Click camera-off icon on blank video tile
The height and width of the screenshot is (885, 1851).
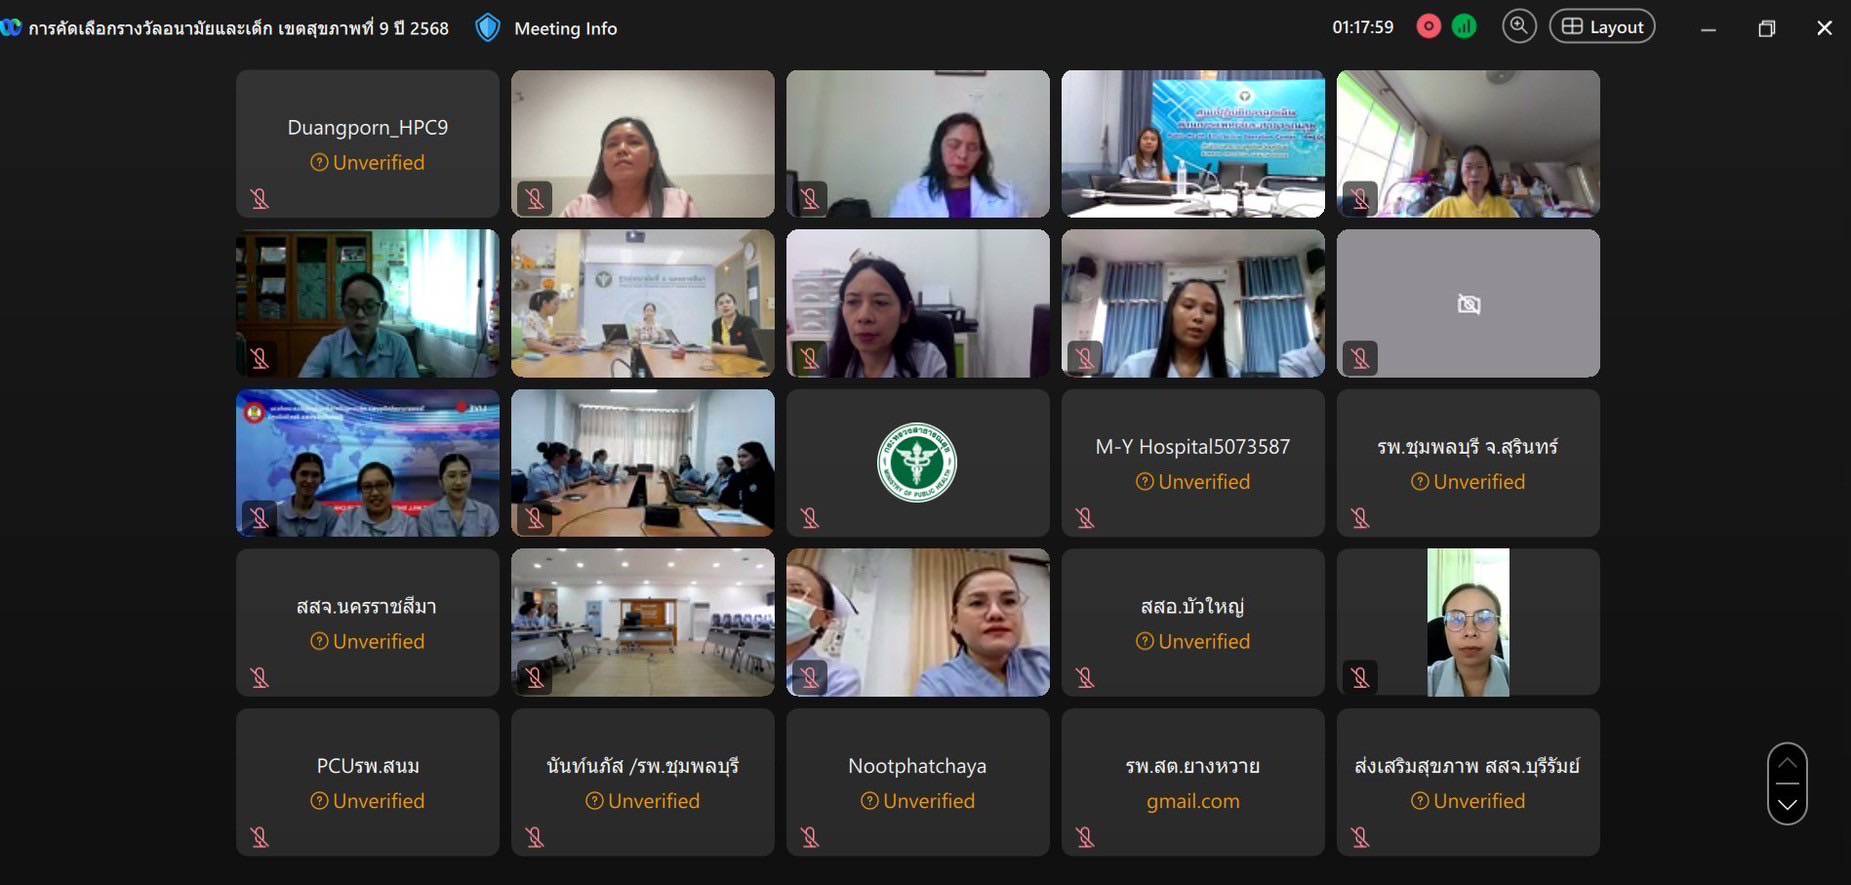click(1468, 304)
